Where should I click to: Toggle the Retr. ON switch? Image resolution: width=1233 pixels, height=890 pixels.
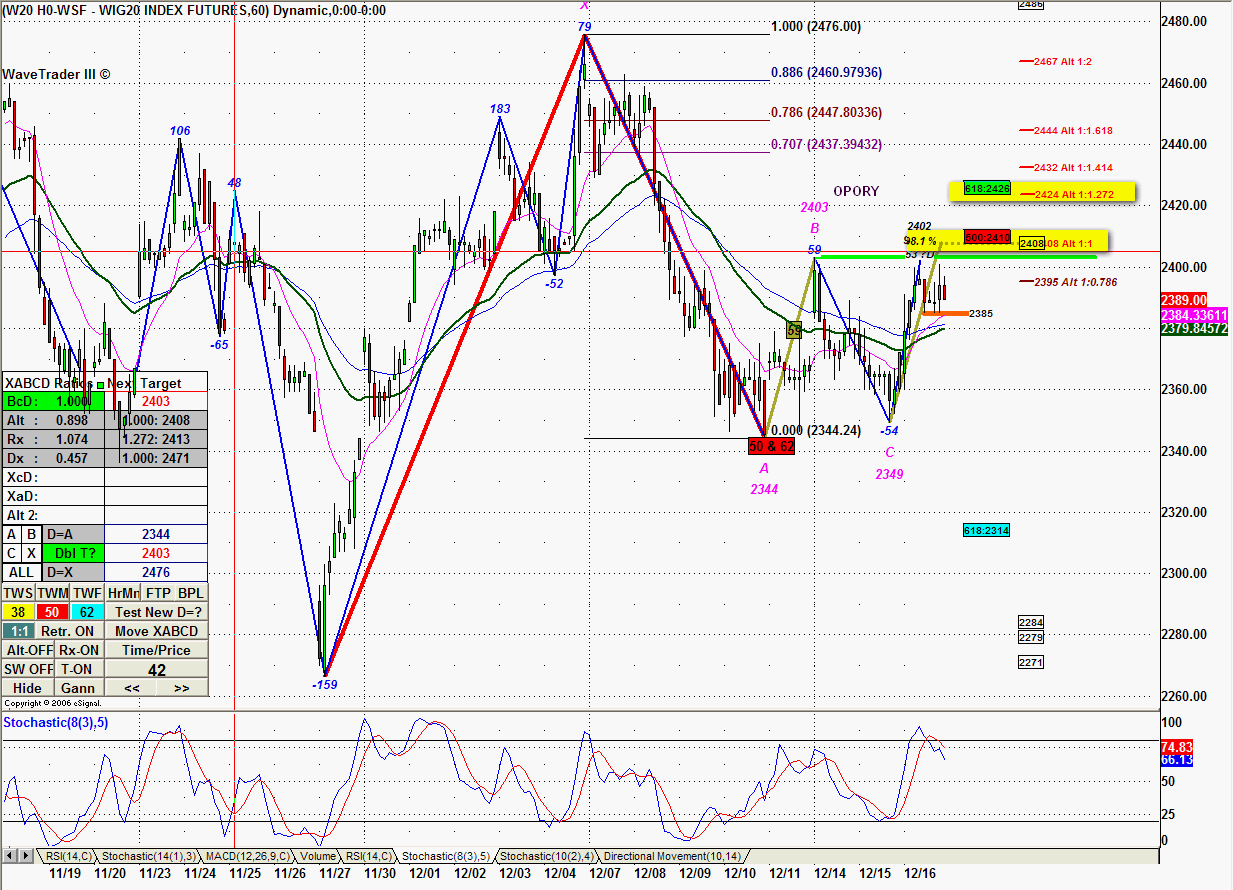[x=69, y=631]
